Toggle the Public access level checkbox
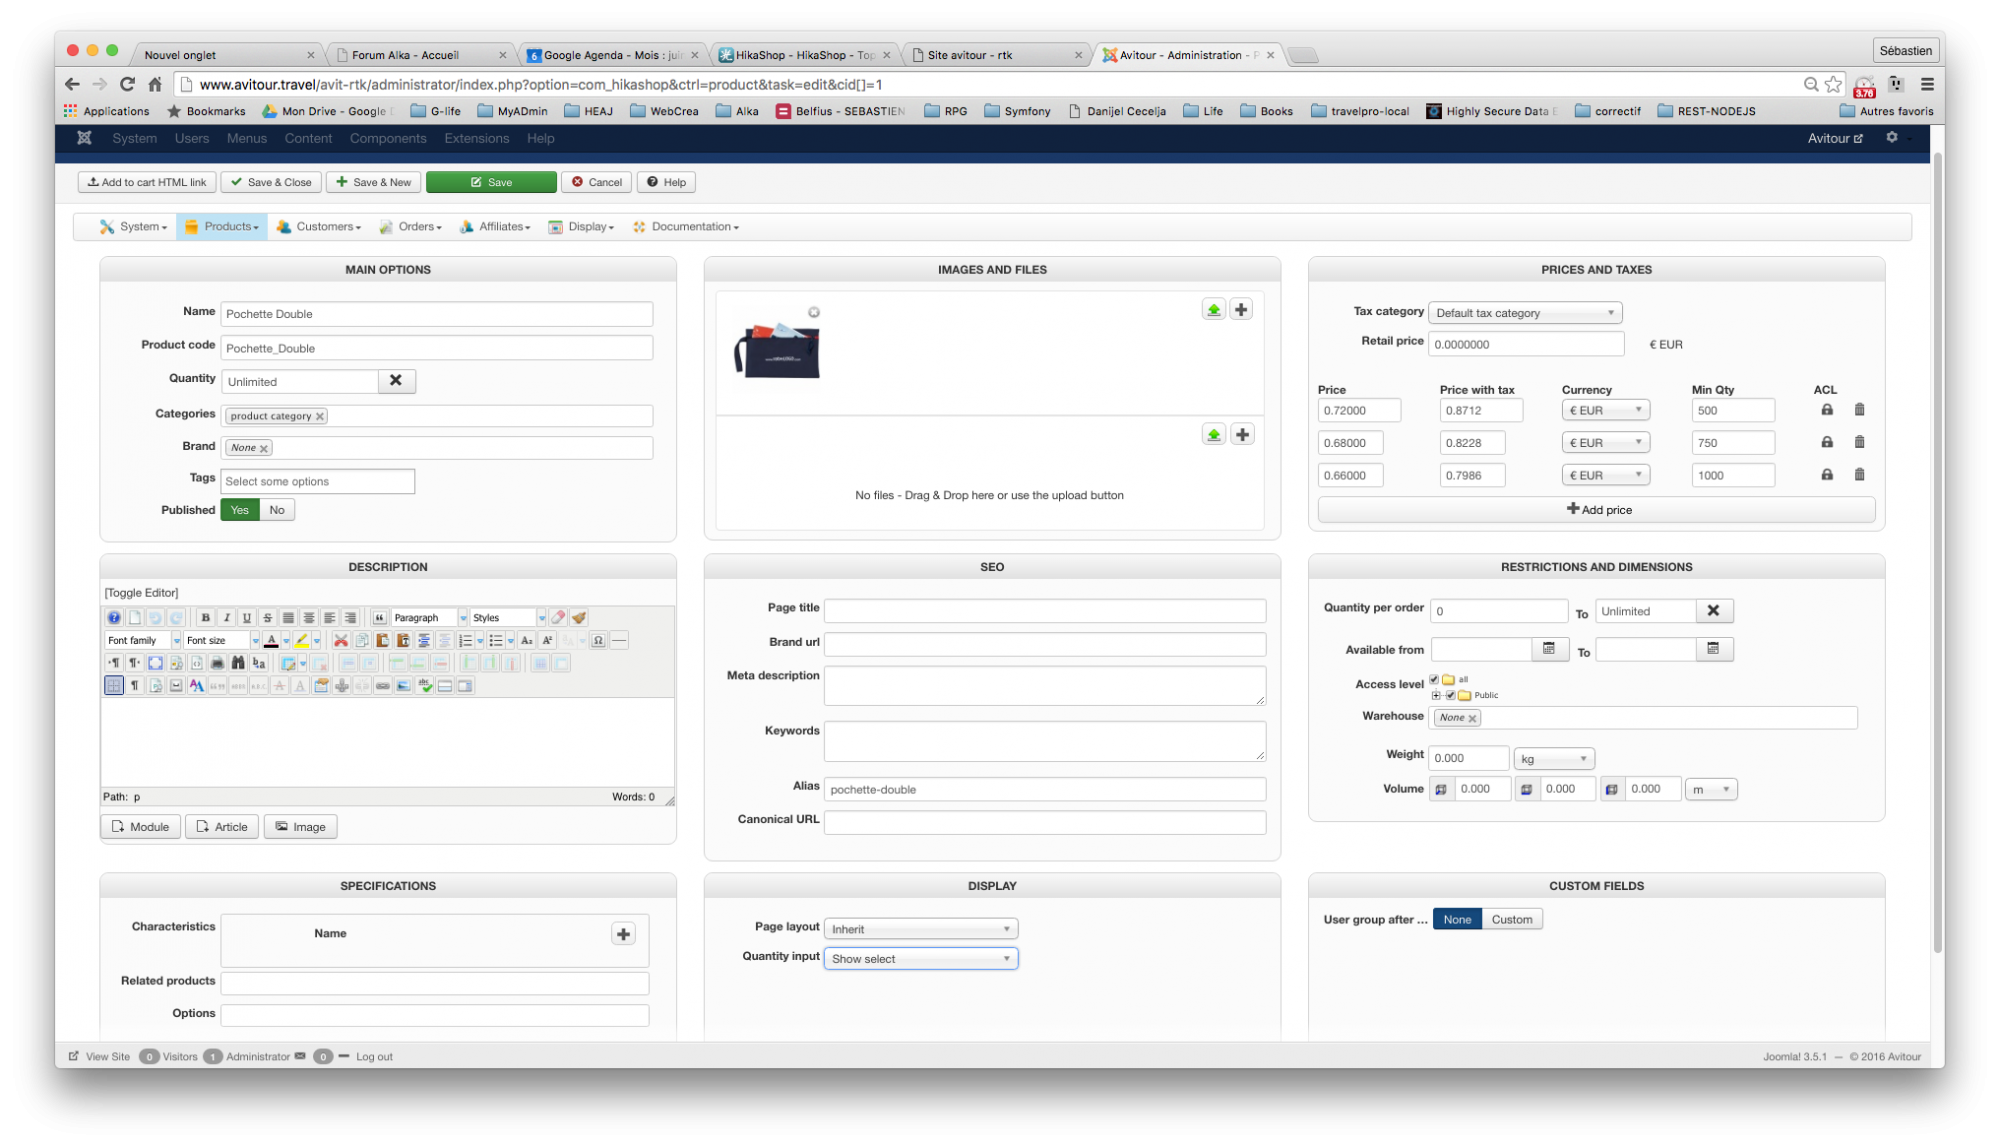Screen dimensions: 2000x1147 (x=1450, y=695)
